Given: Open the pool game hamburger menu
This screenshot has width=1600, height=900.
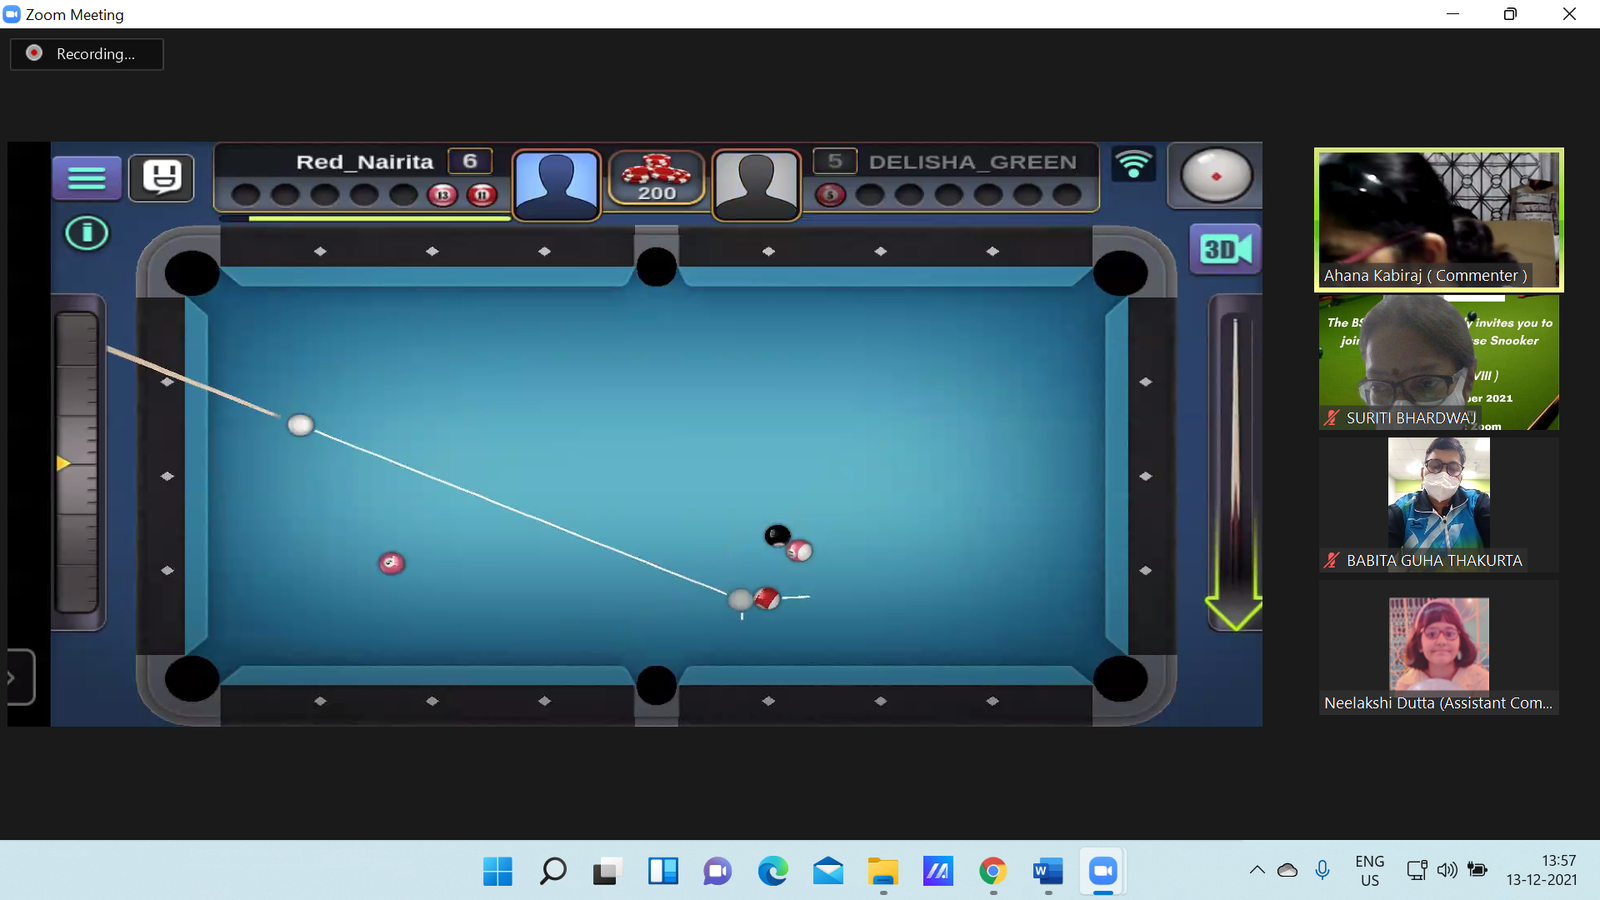Looking at the screenshot, I should [x=87, y=178].
